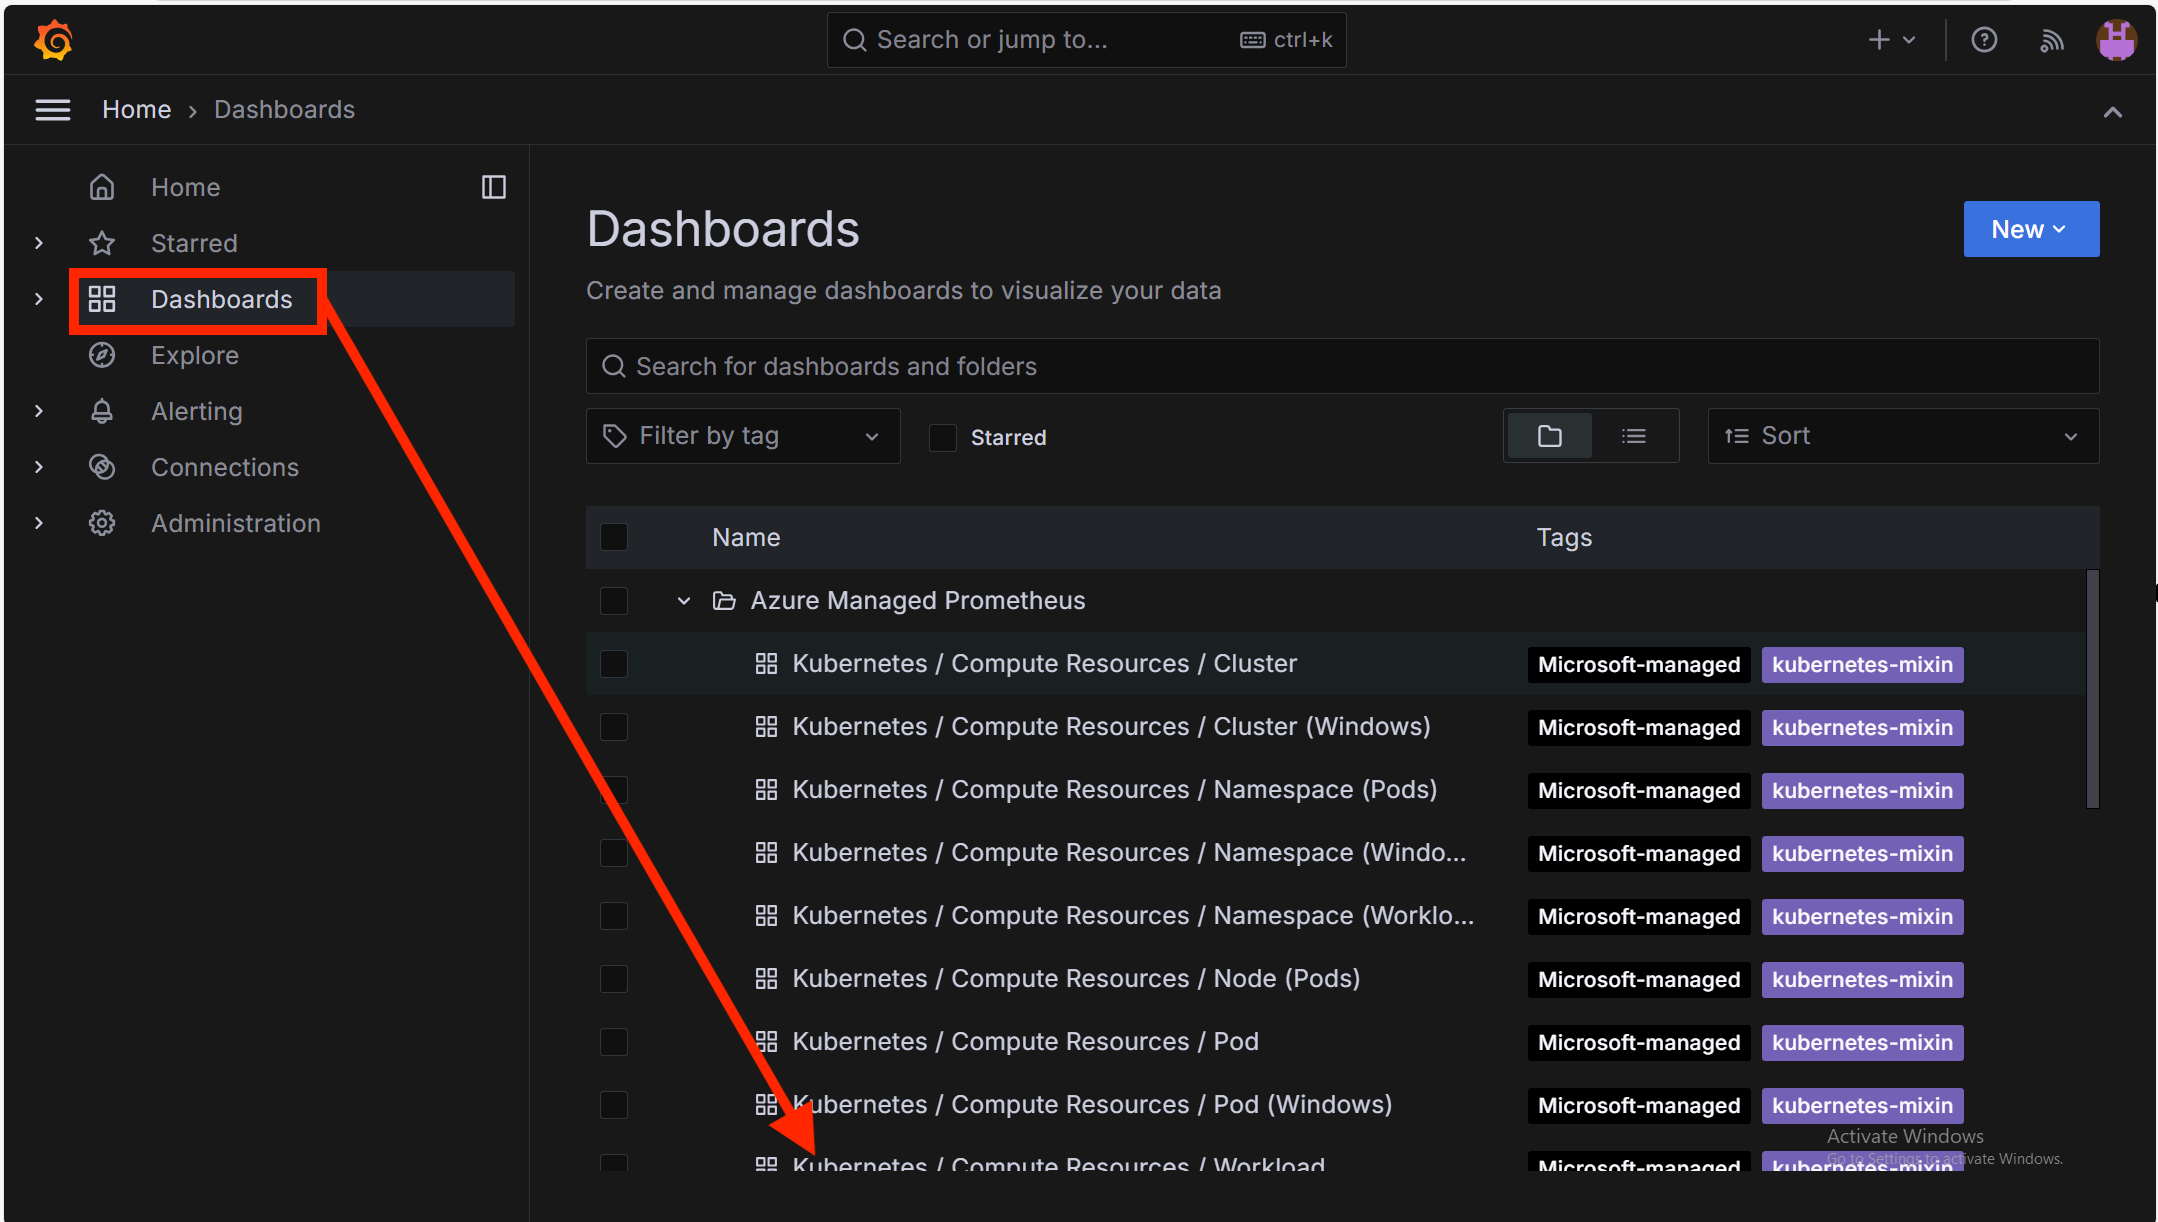Enable the Starred filter checkbox
The image size is (2158, 1222).
click(x=943, y=438)
